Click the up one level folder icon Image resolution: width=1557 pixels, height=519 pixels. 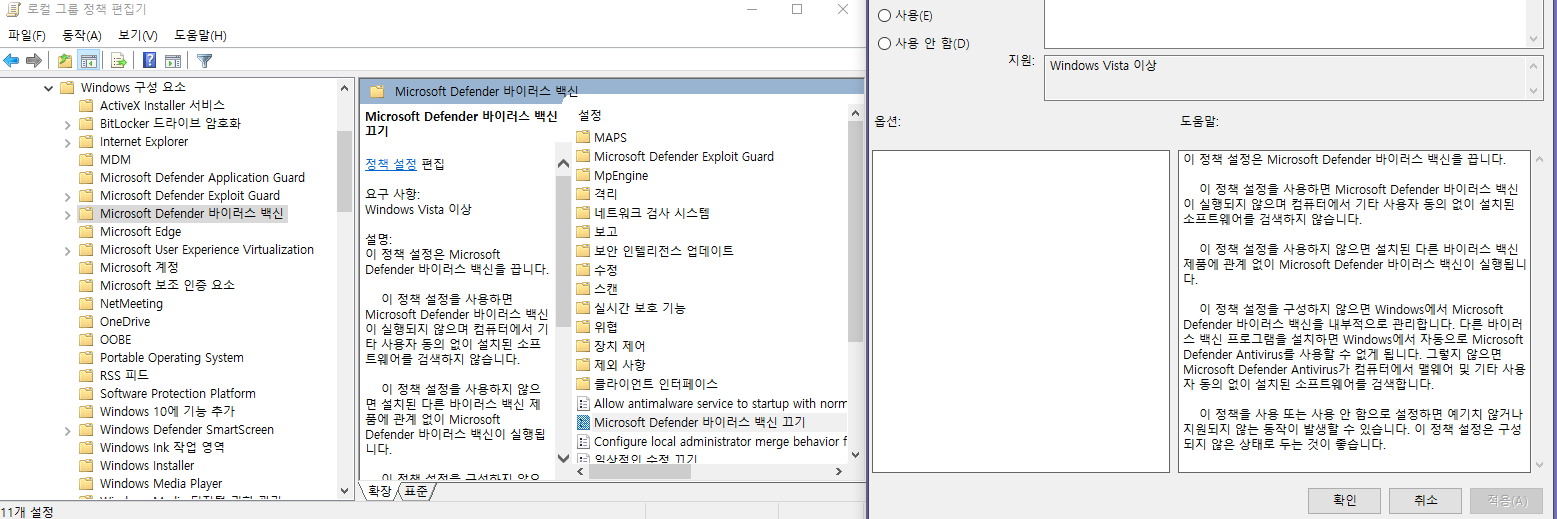tap(65, 60)
